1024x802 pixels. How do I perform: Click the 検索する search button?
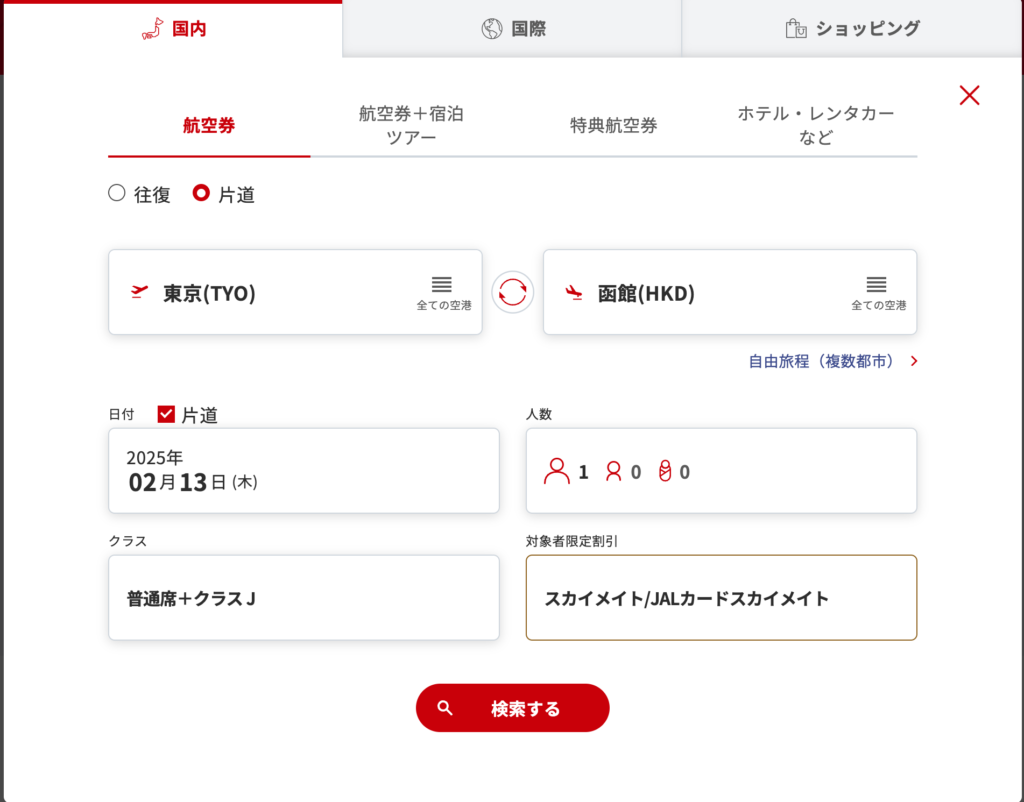tap(513, 708)
